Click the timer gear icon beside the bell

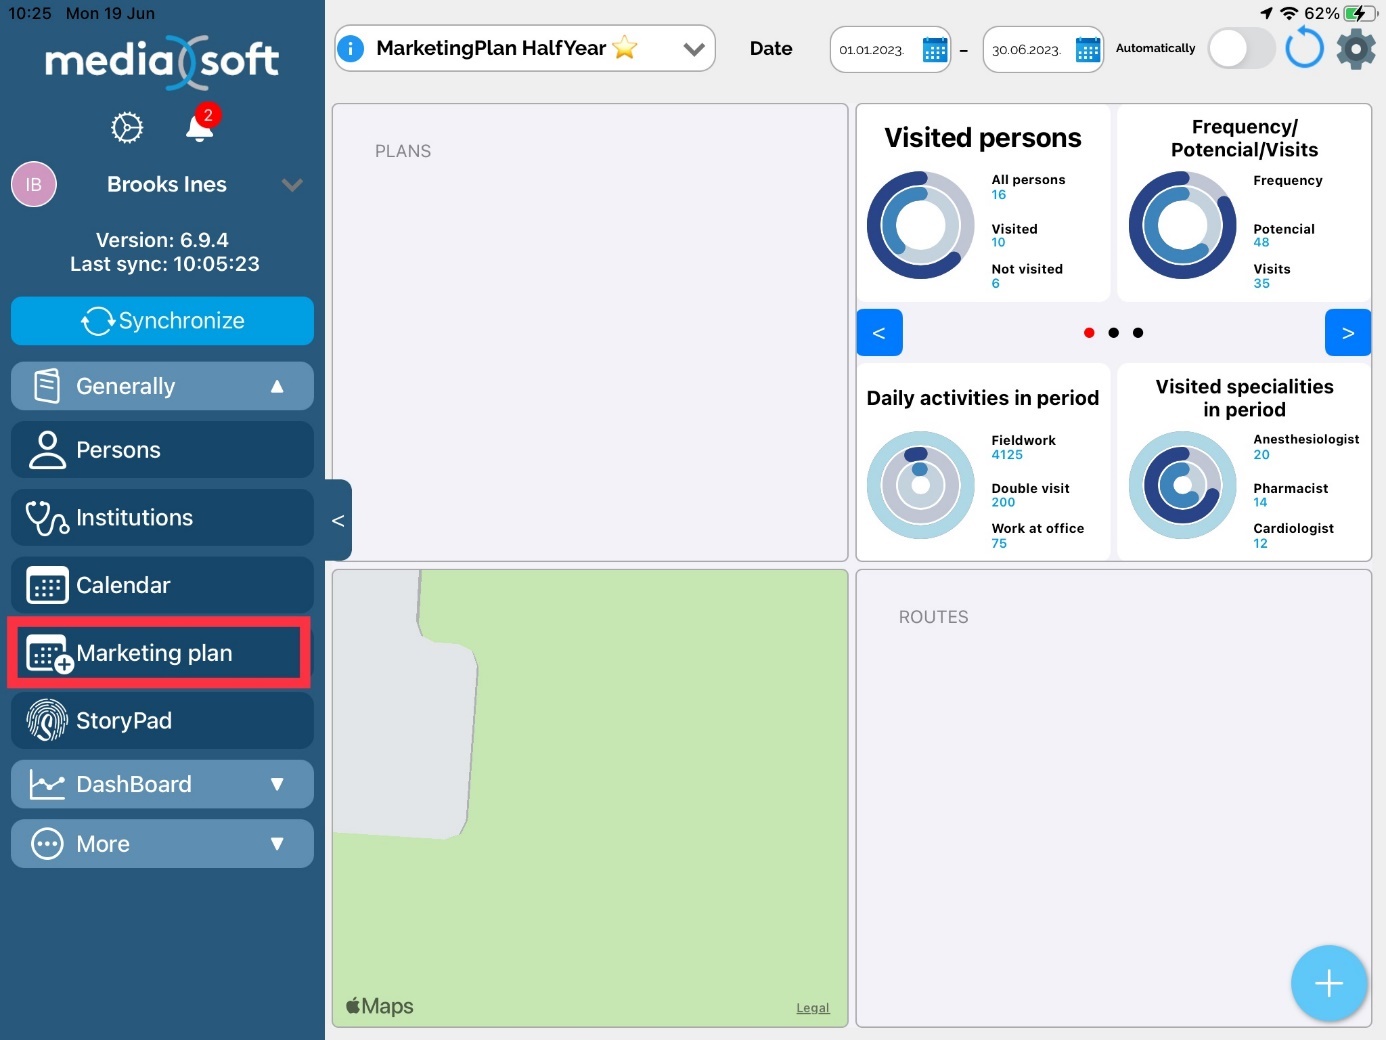click(127, 128)
